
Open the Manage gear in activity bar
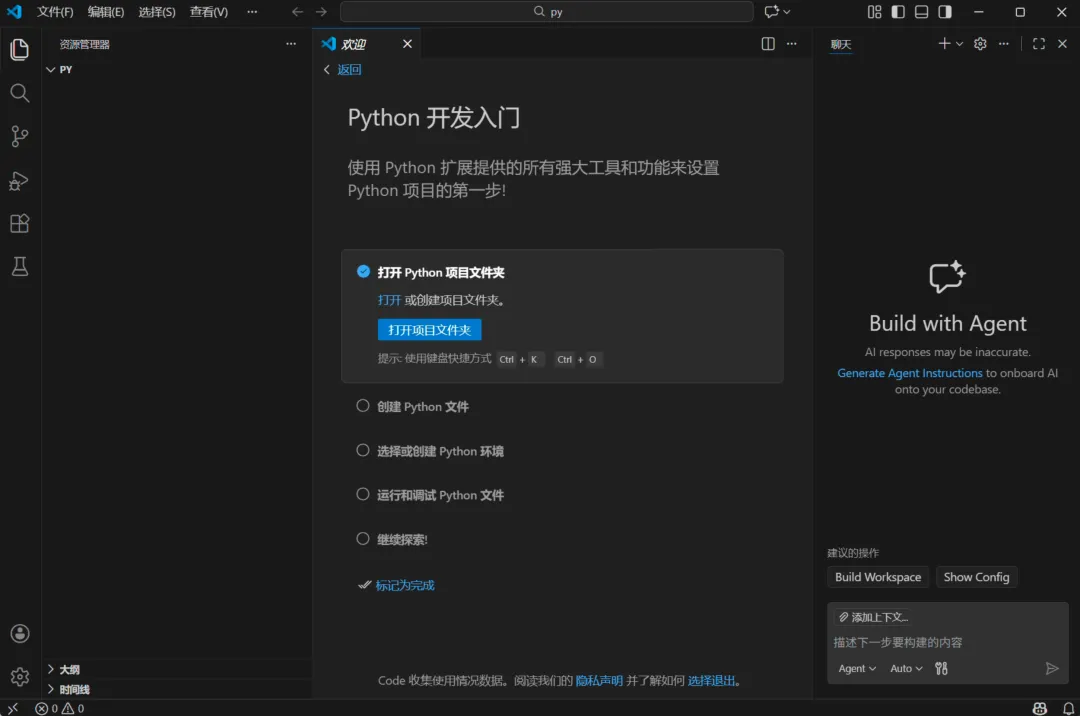20,677
